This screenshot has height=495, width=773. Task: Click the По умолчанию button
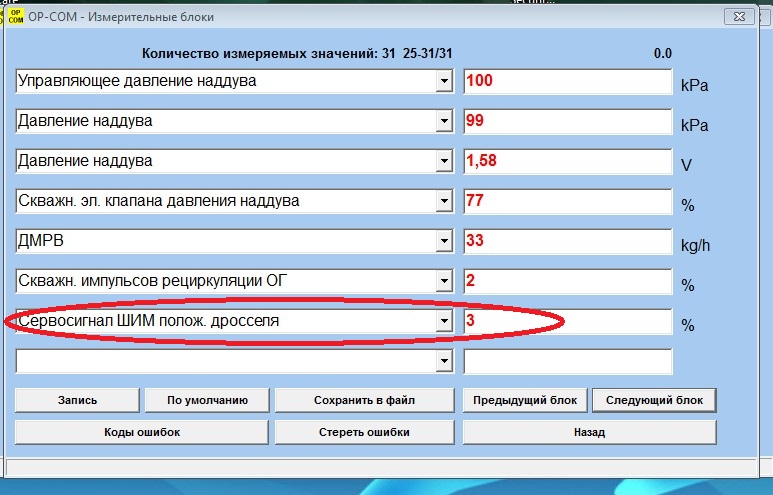(x=207, y=400)
